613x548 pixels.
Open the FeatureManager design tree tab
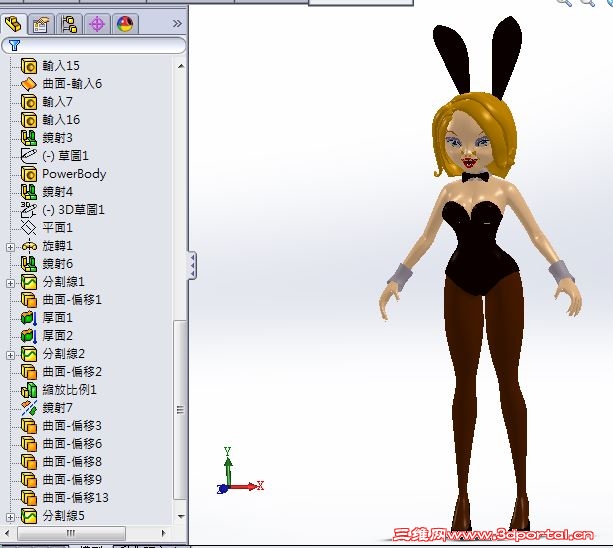[x=14, y=24]
